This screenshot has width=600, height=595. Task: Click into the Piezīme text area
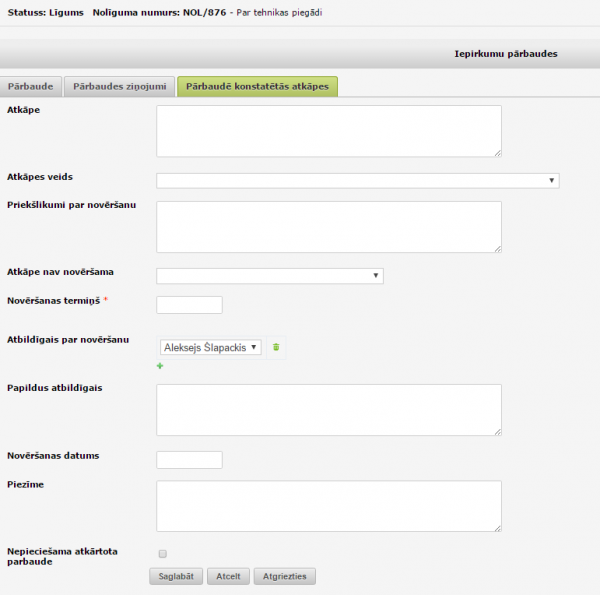point(328,506)
